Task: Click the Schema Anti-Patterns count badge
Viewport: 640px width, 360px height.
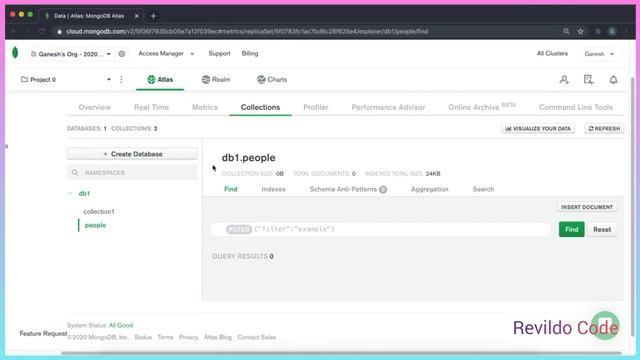Action: 383,189
